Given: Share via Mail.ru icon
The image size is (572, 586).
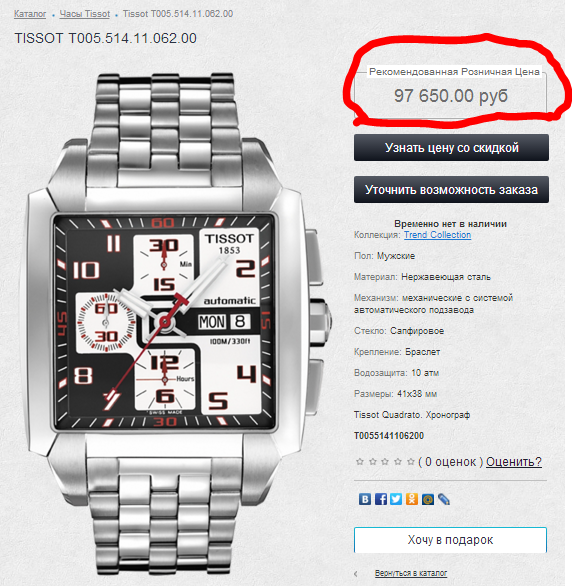Looking at the screenshot, I should pyautogui.click(x=428, y=499).
